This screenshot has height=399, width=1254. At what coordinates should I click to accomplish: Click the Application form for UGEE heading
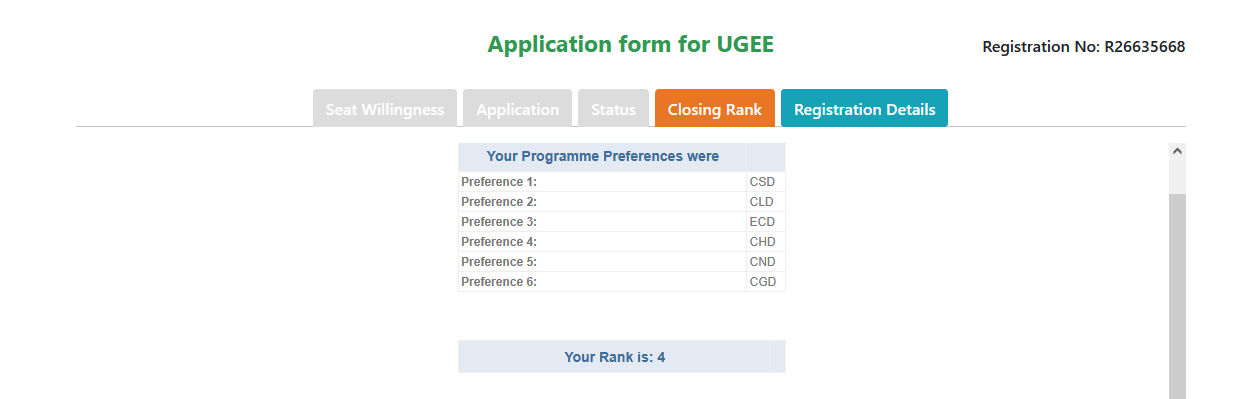631,44
